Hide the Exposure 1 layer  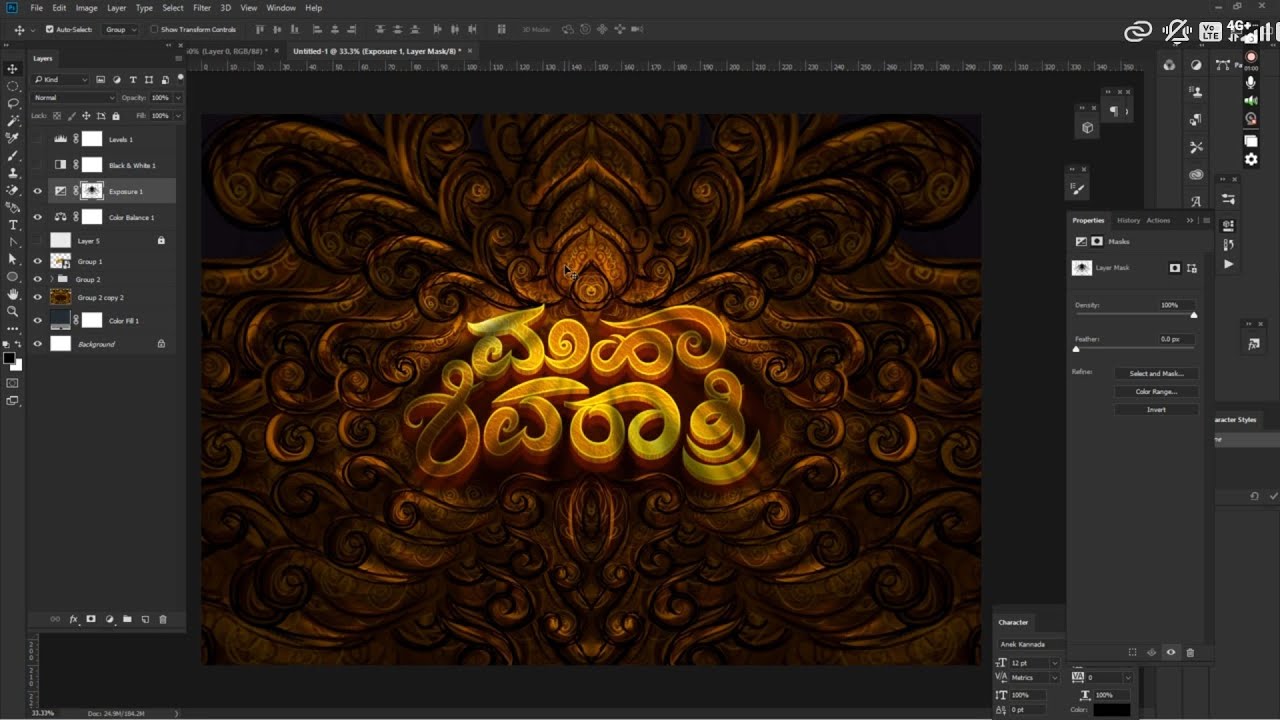click(38, 191)
